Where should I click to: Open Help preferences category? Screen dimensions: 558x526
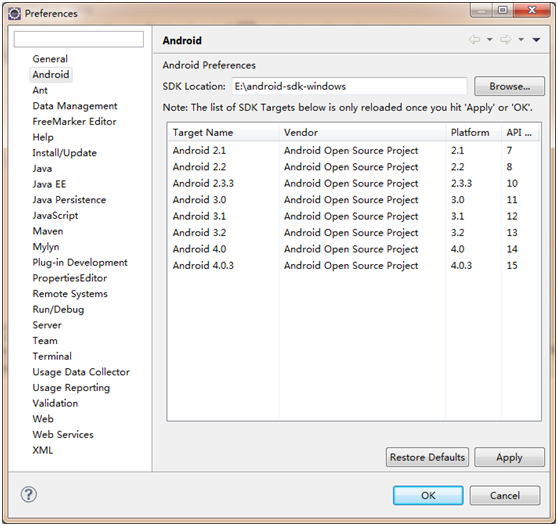tap(43, 137)
